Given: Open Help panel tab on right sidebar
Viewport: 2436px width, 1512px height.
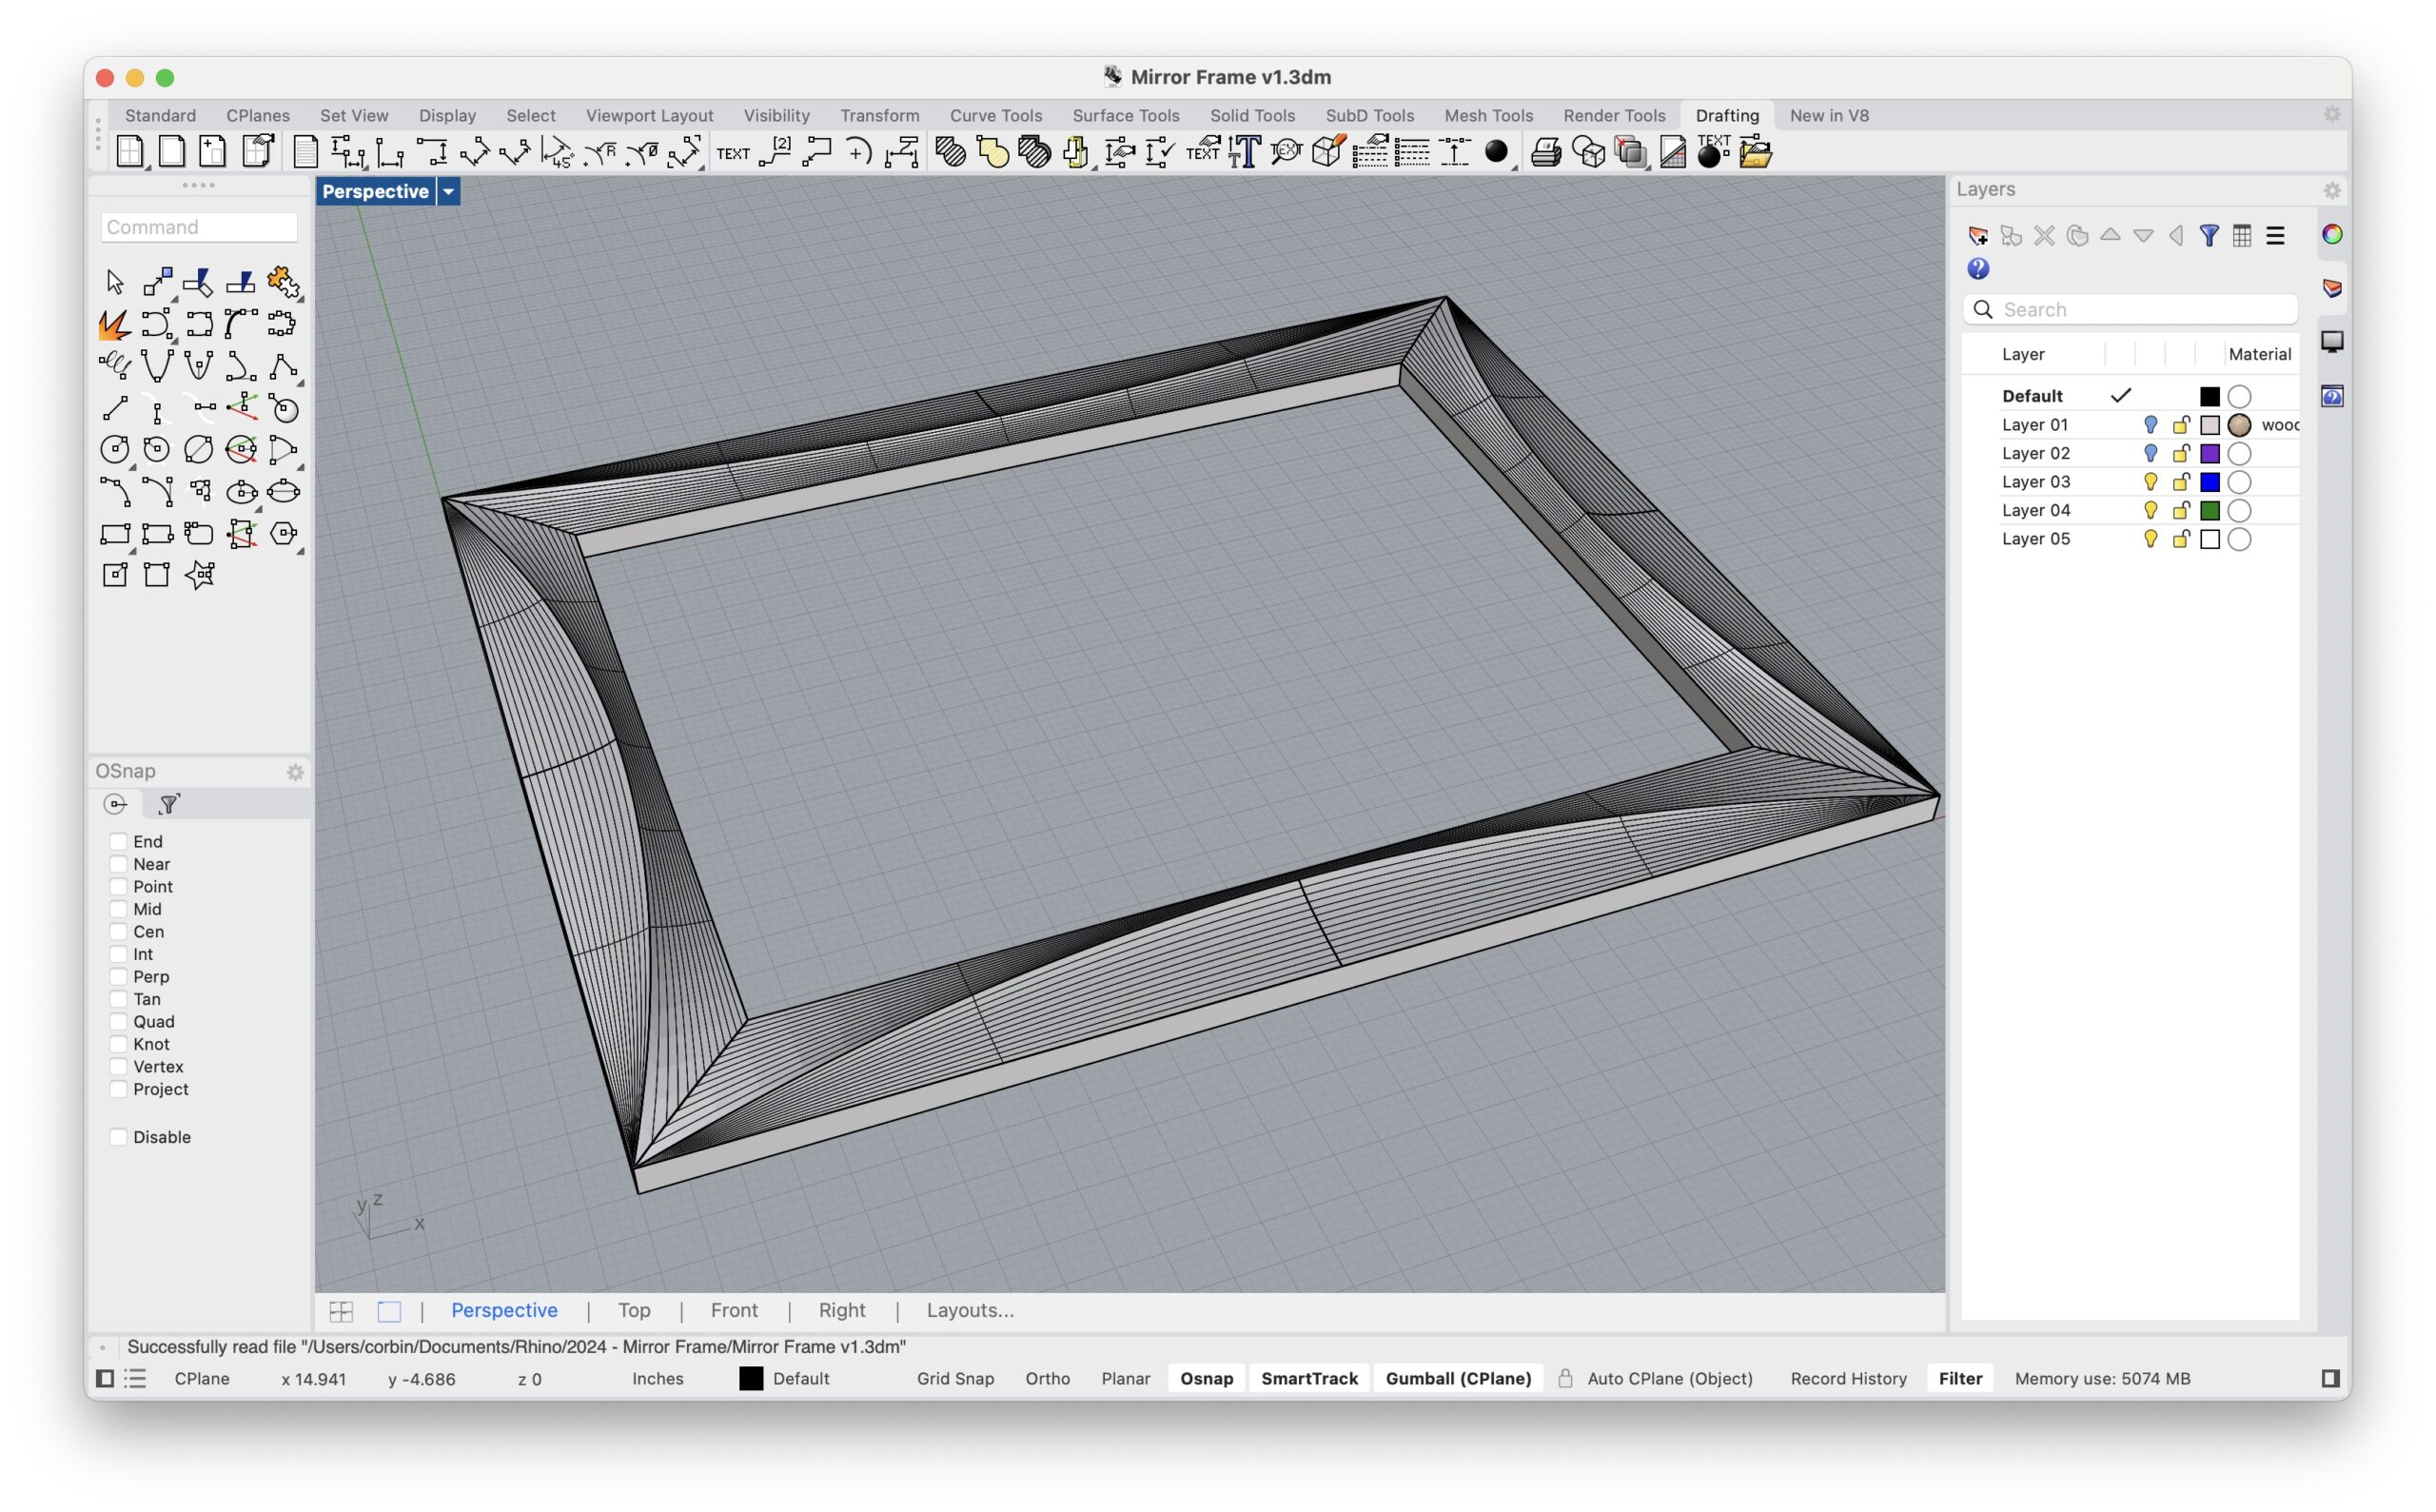Looking at the screenshot, I should 2332,396.
